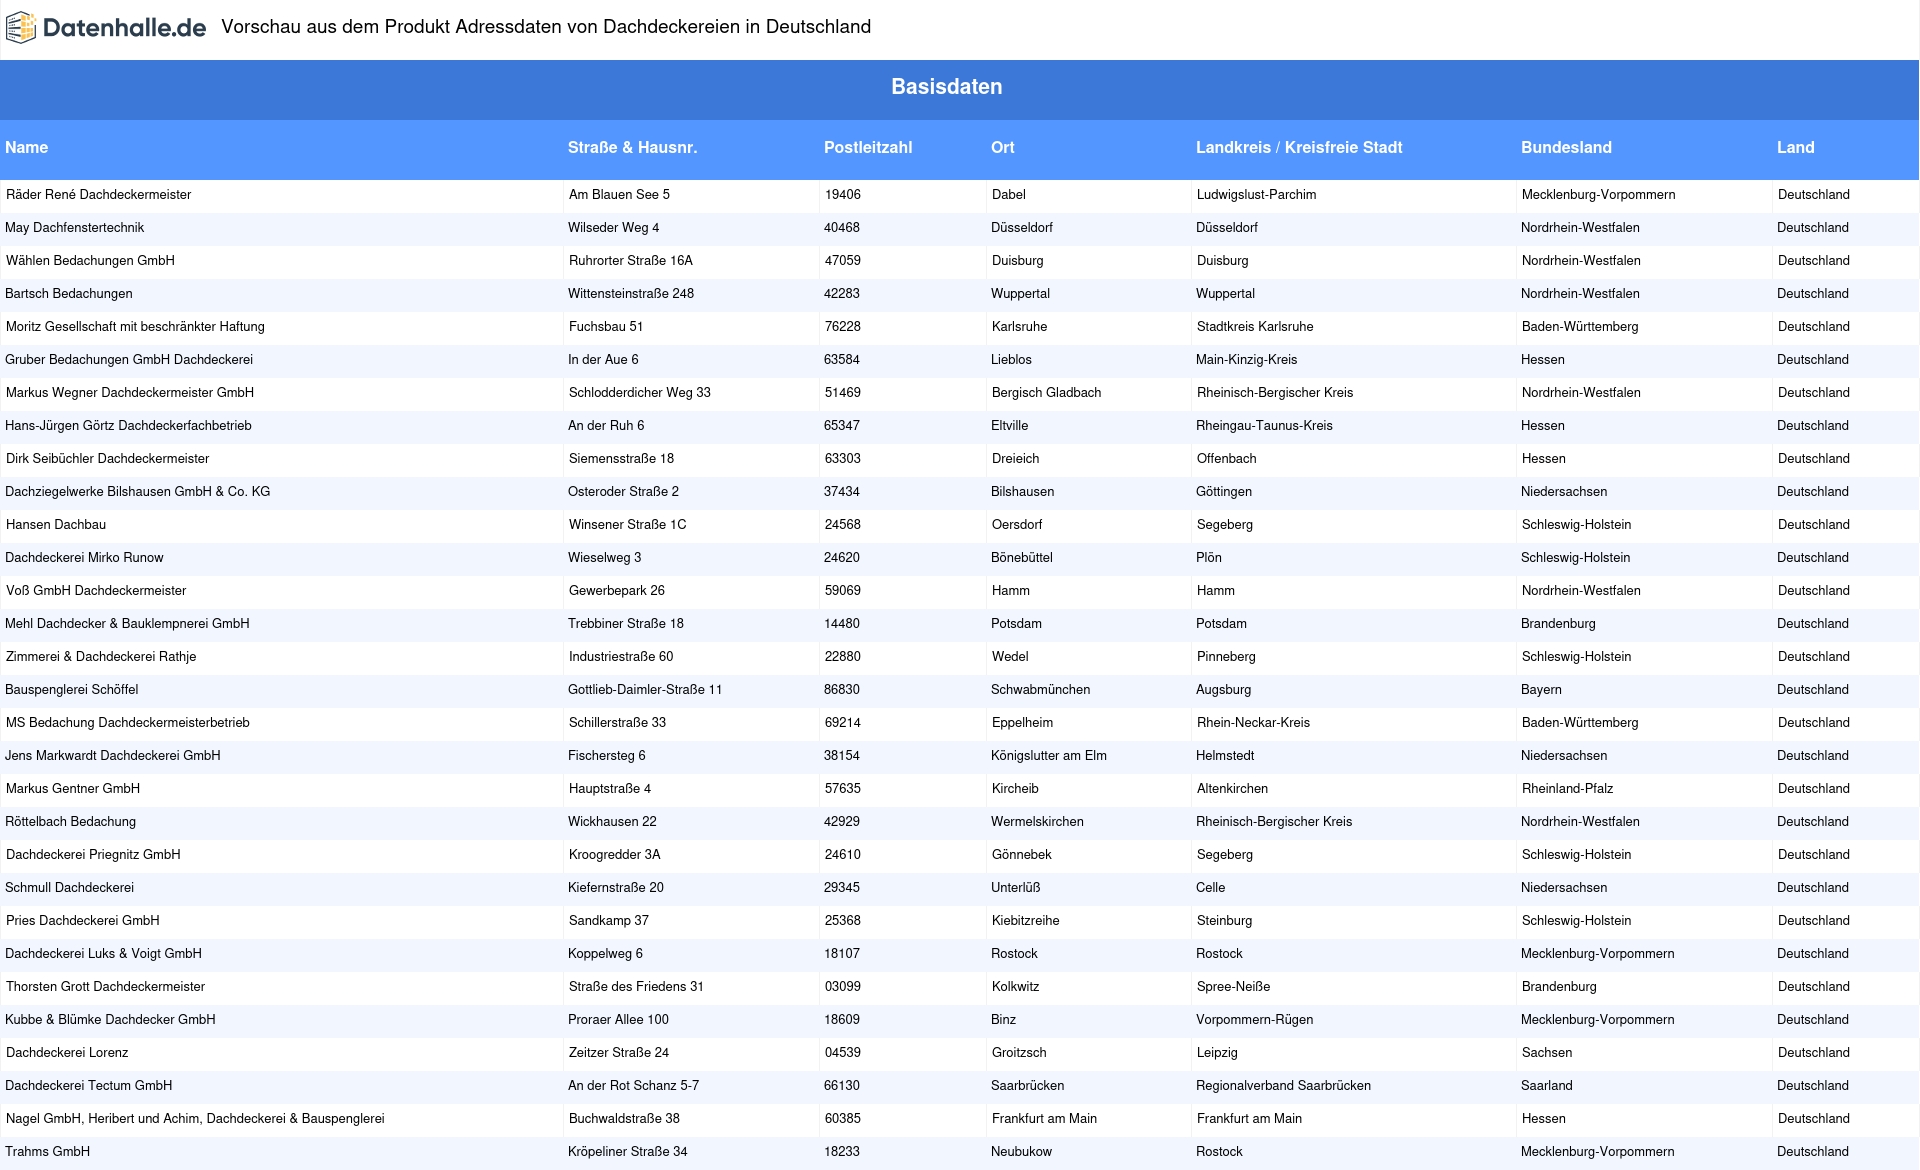Select the Basisdaten section header
1920x1170 pixels.
coord(947,87)
